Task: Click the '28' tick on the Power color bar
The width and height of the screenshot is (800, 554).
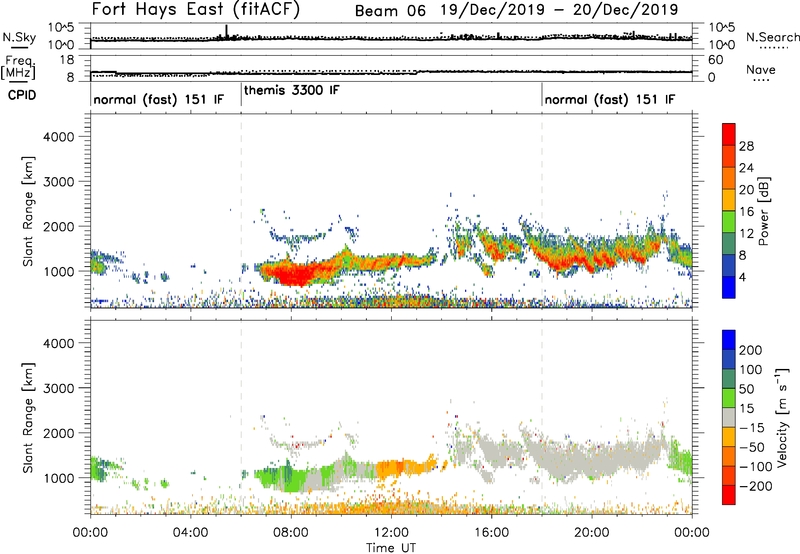Action: pyautogui.click(x=746, y=146)
